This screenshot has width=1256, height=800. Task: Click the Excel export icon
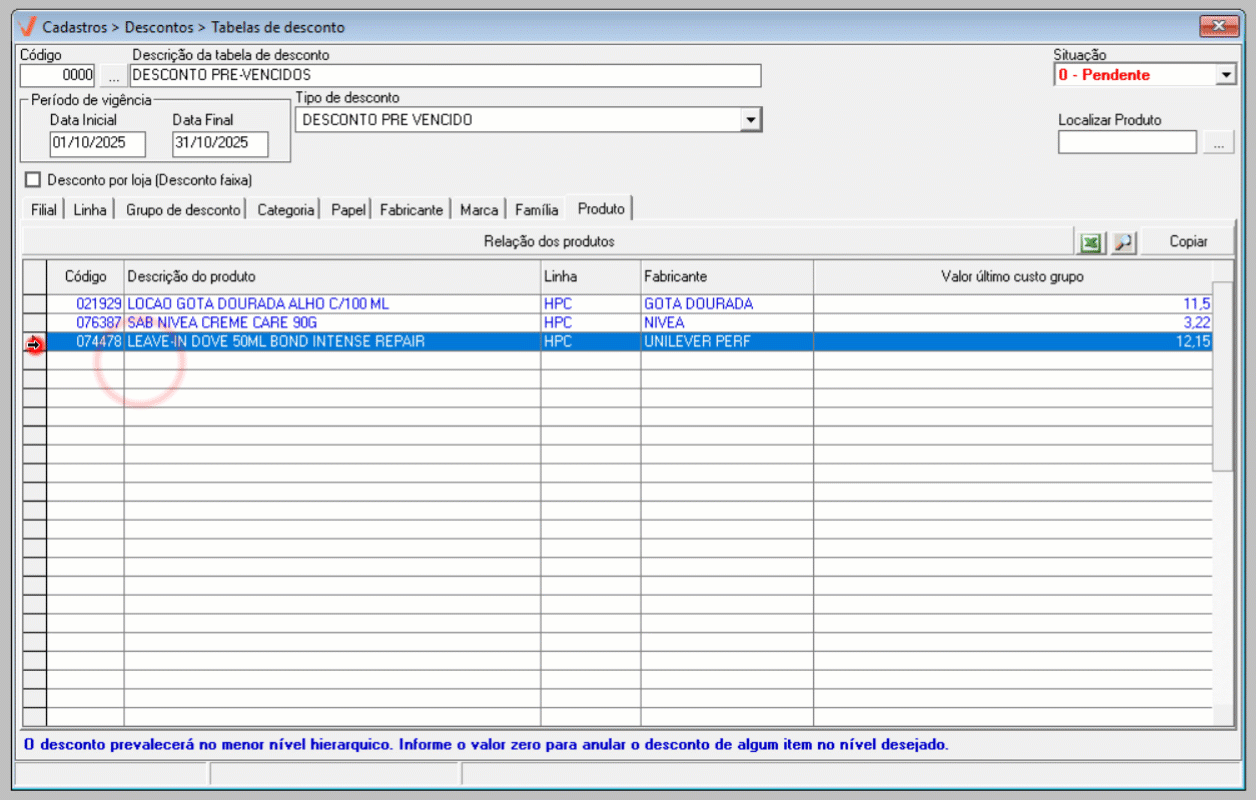click(1091, 242)
